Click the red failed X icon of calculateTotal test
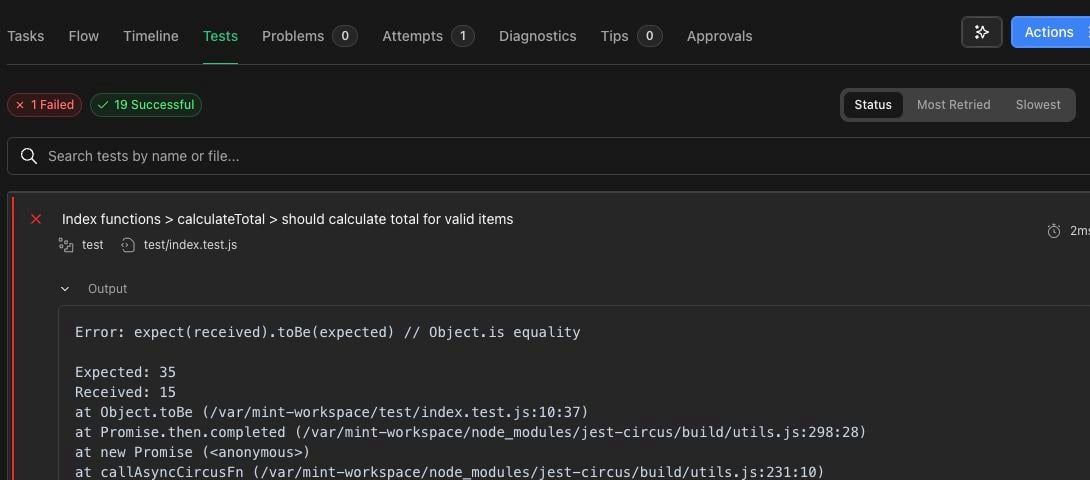 pos(36,219)
